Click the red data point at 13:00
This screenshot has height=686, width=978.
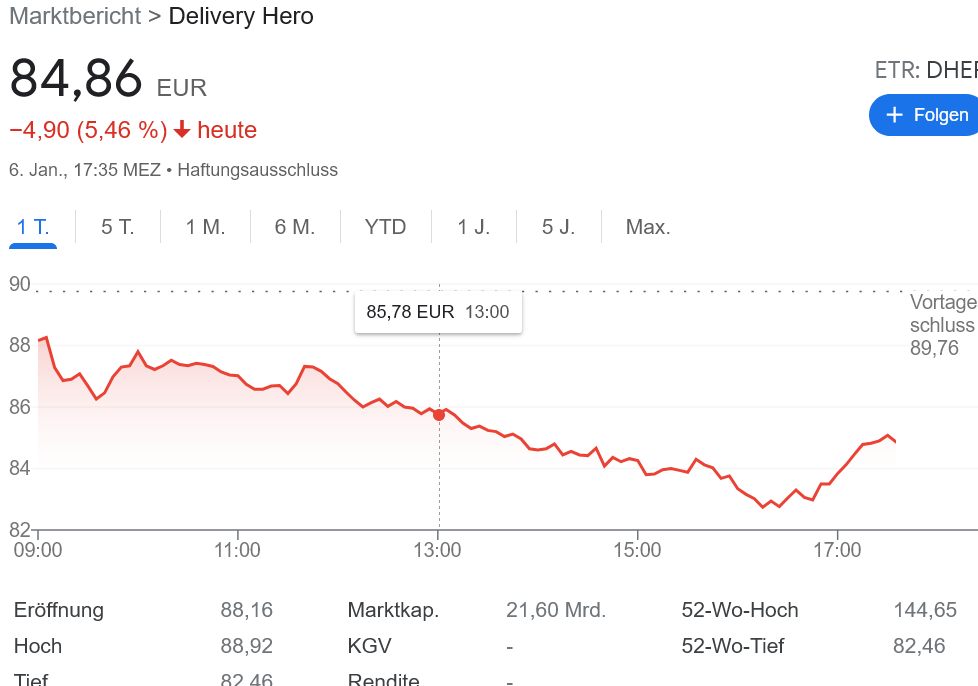(x=439, y=414)
